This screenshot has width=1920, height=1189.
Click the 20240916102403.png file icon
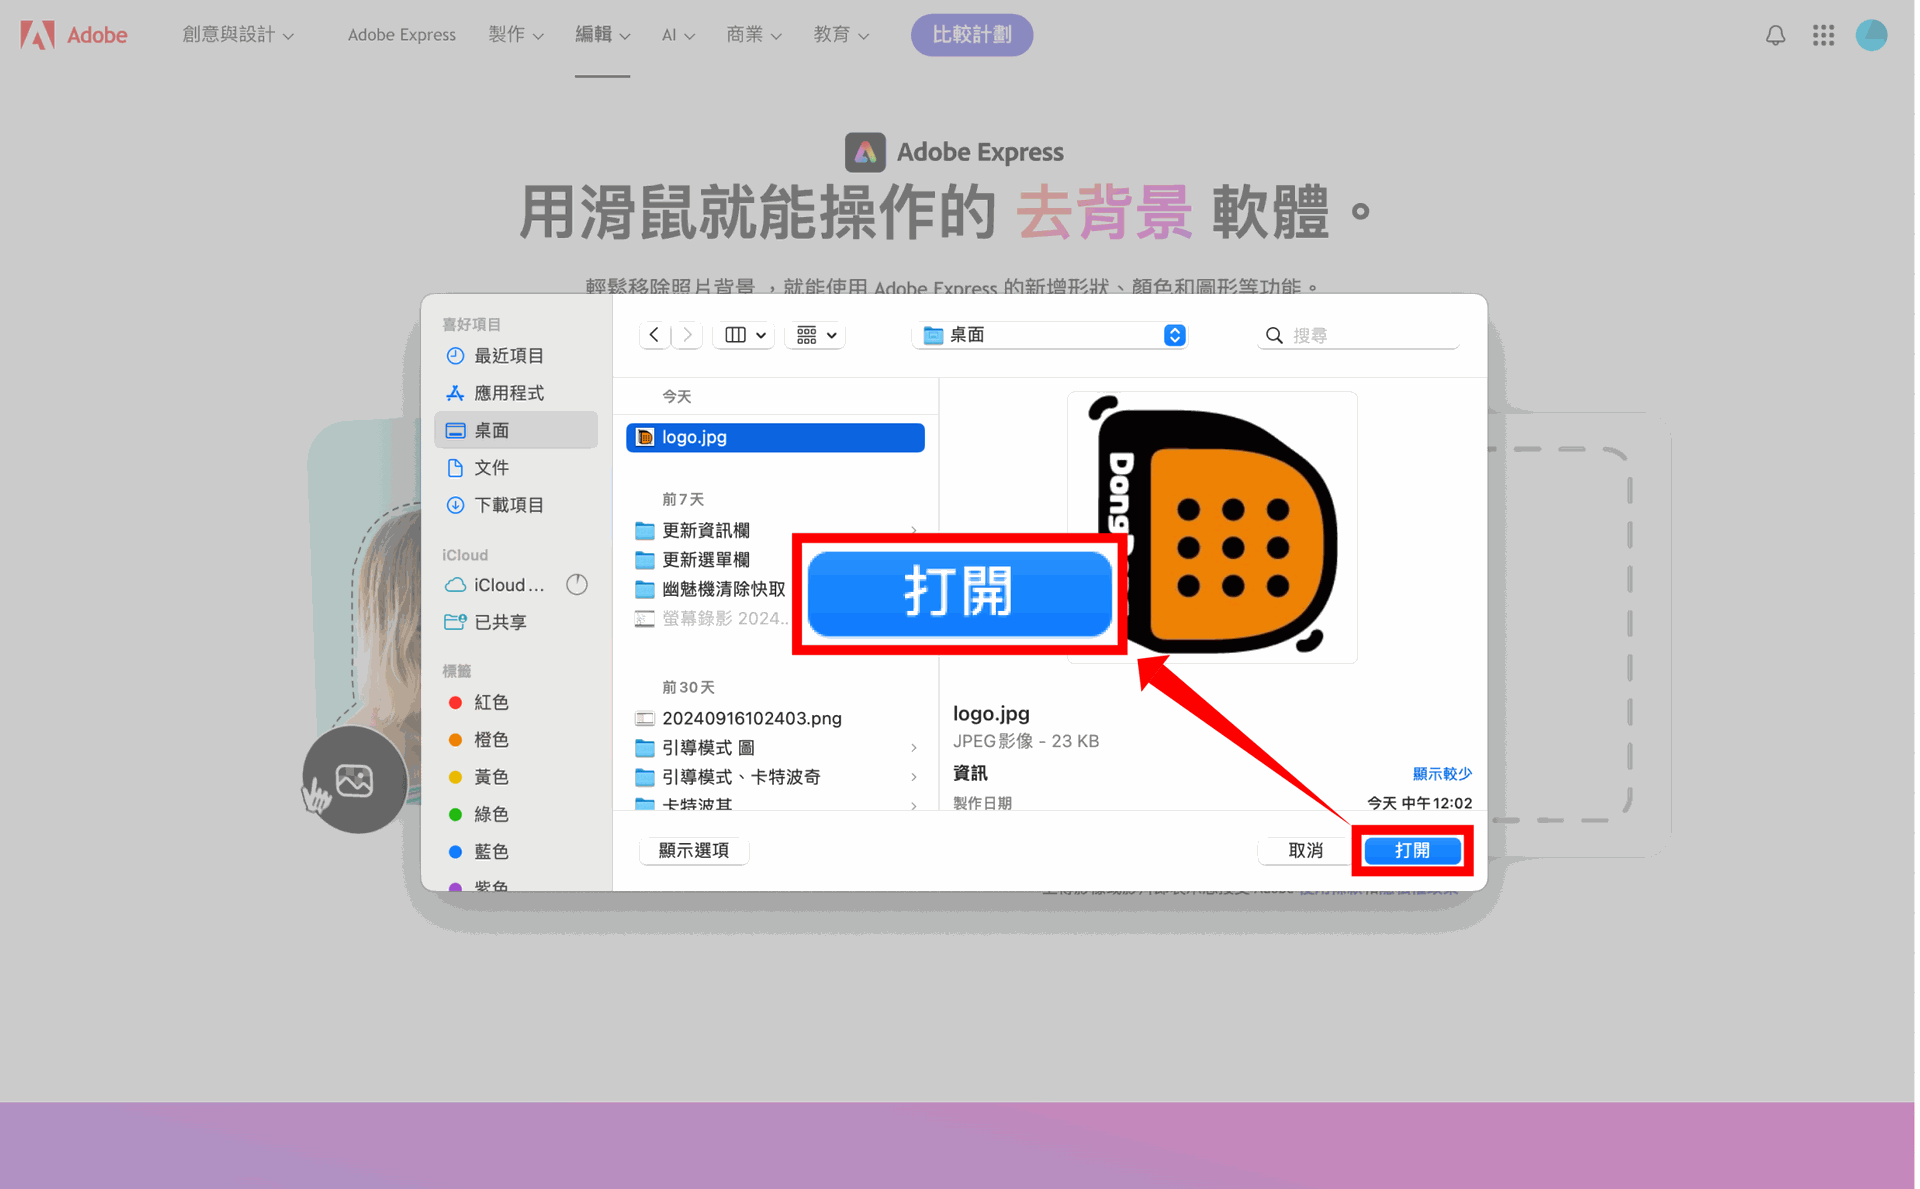click(x=645, y=718)
